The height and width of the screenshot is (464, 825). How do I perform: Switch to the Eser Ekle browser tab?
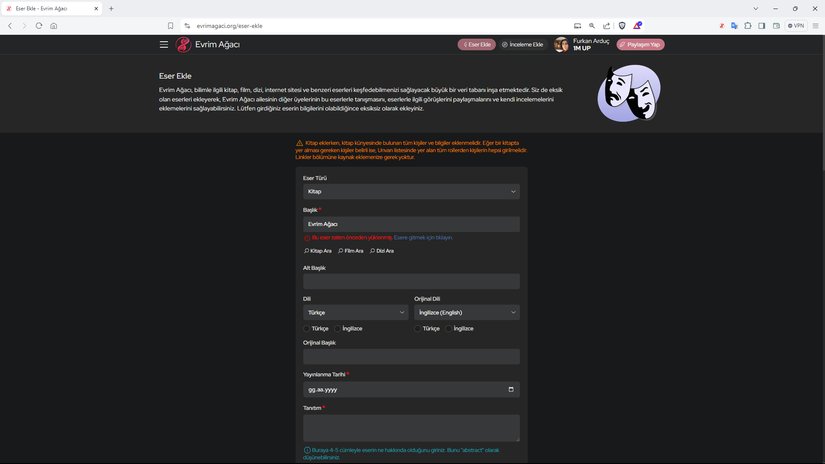[50, 8]
